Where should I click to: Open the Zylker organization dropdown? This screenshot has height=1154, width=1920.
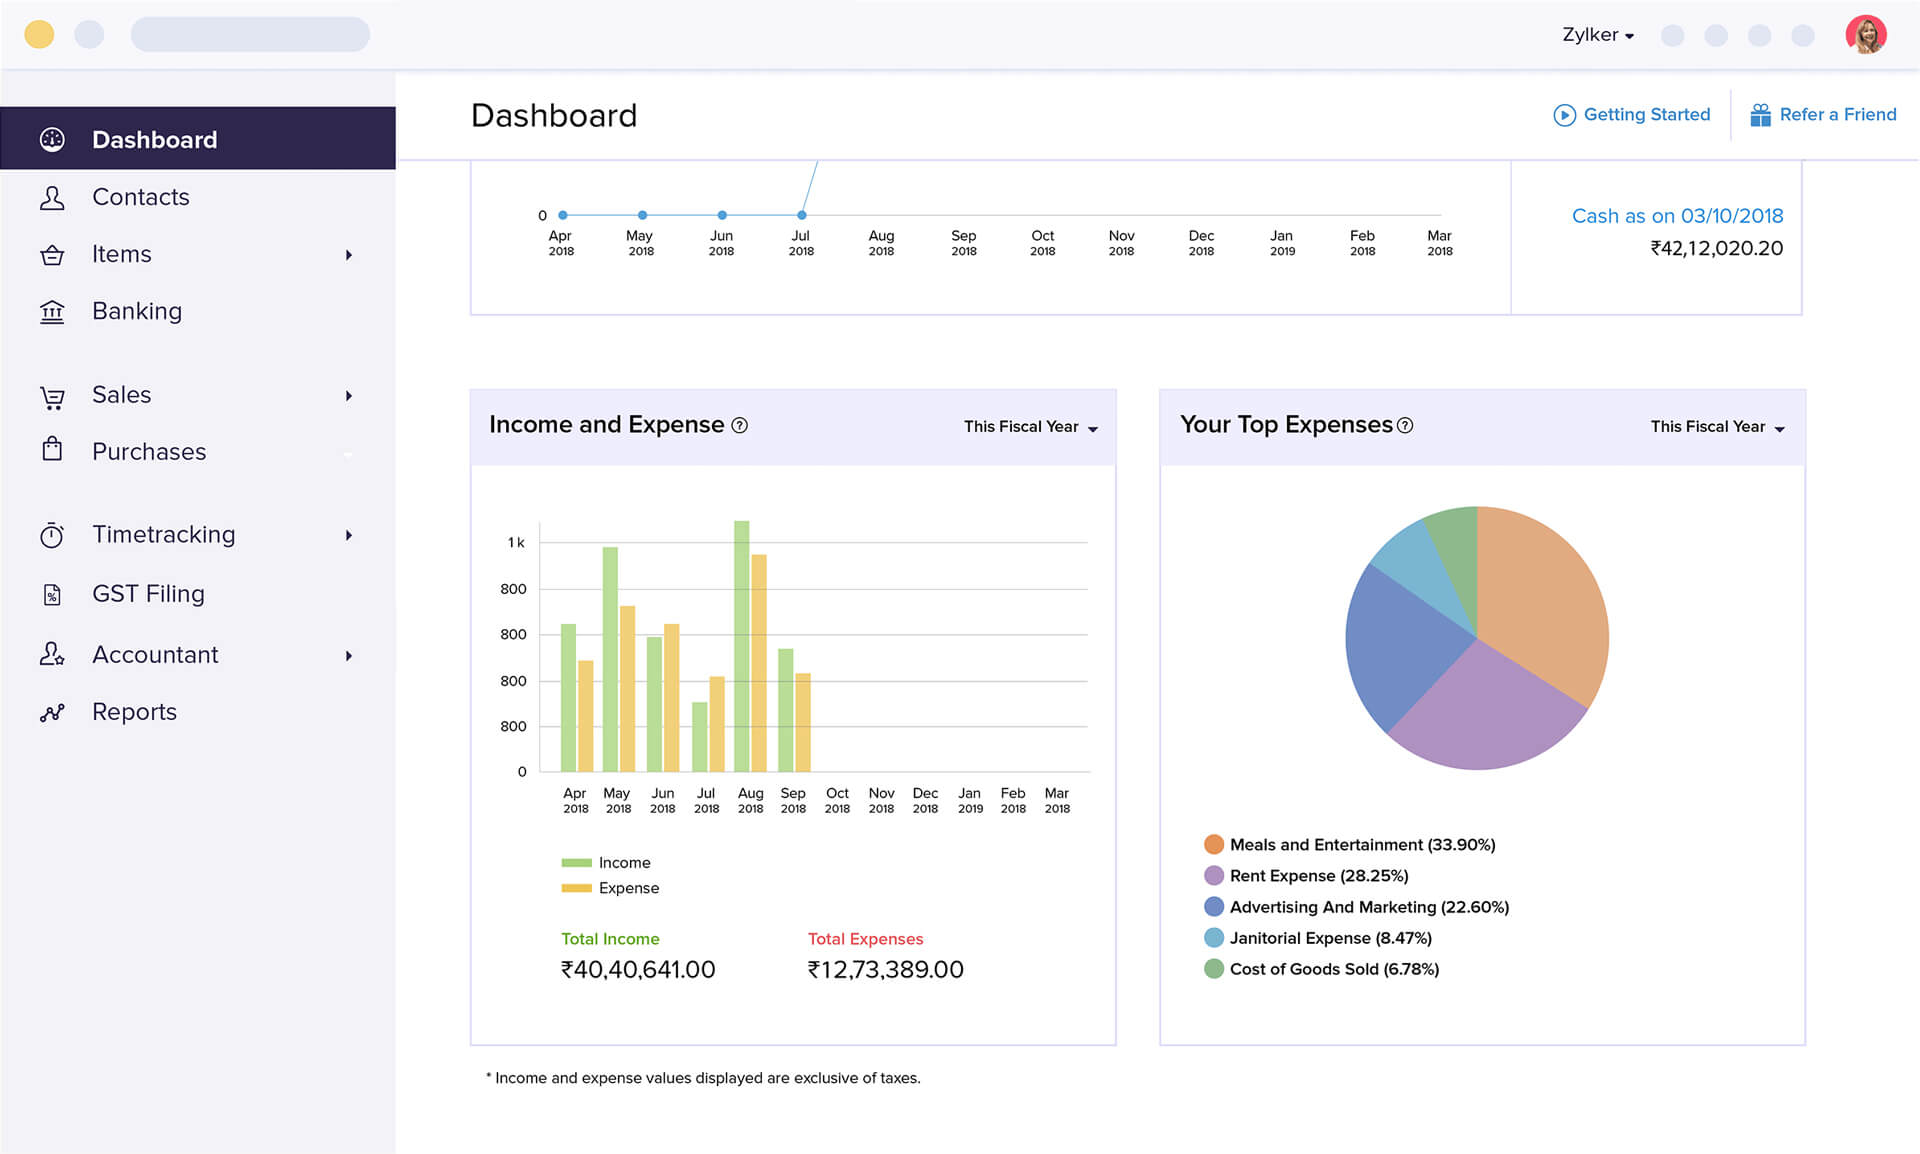click(x=1597, y=34)
